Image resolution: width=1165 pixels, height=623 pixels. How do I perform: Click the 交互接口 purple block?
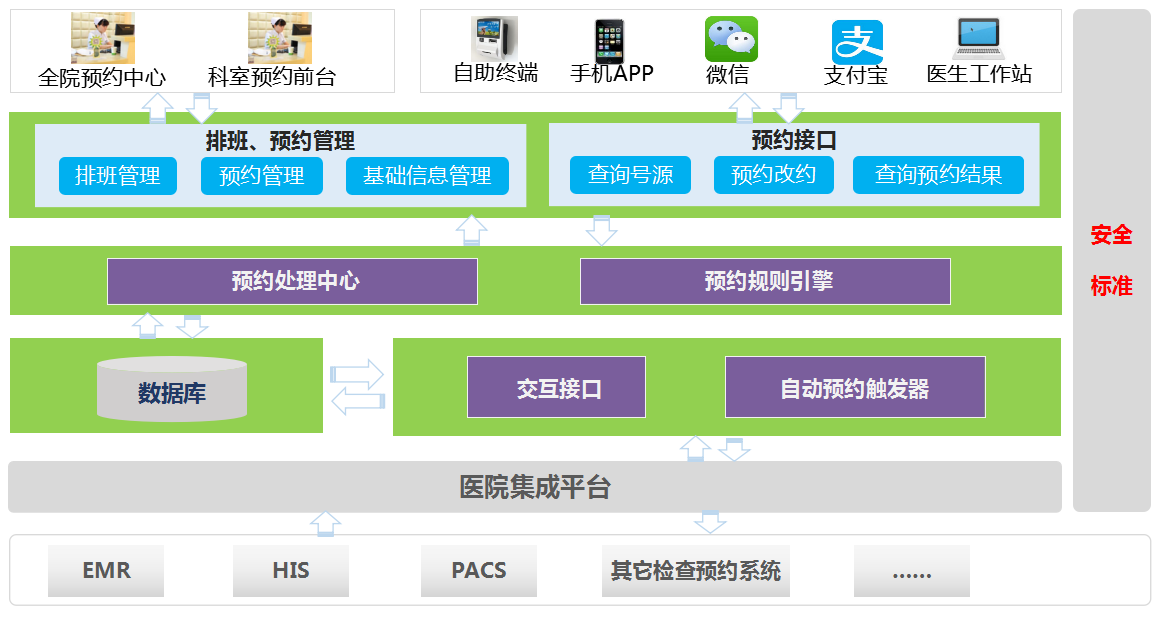coord(556,387)
